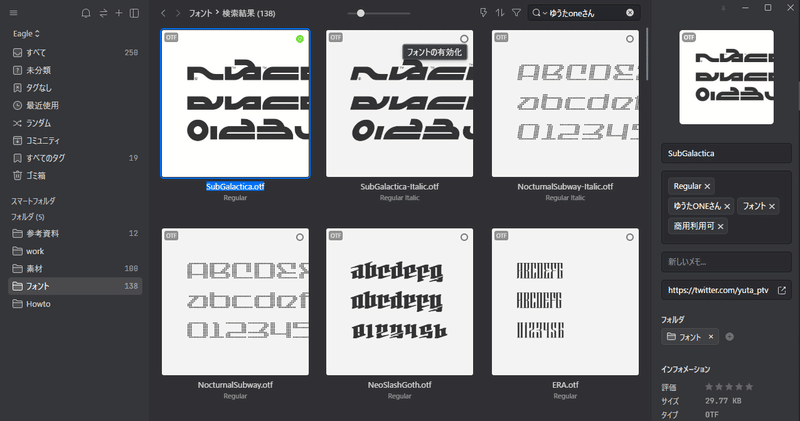Open notifications bell
The width and height of the screenshot is (800, 421).
coord(86,13)
